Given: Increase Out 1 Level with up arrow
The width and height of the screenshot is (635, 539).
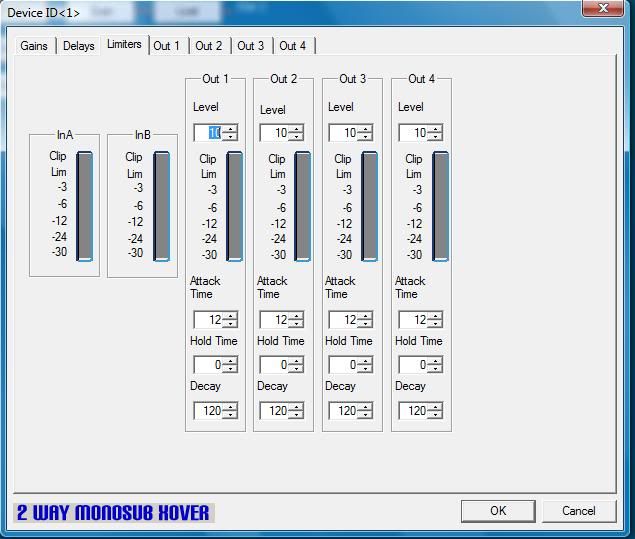Looking at the screenshot, I should [231, 129].
